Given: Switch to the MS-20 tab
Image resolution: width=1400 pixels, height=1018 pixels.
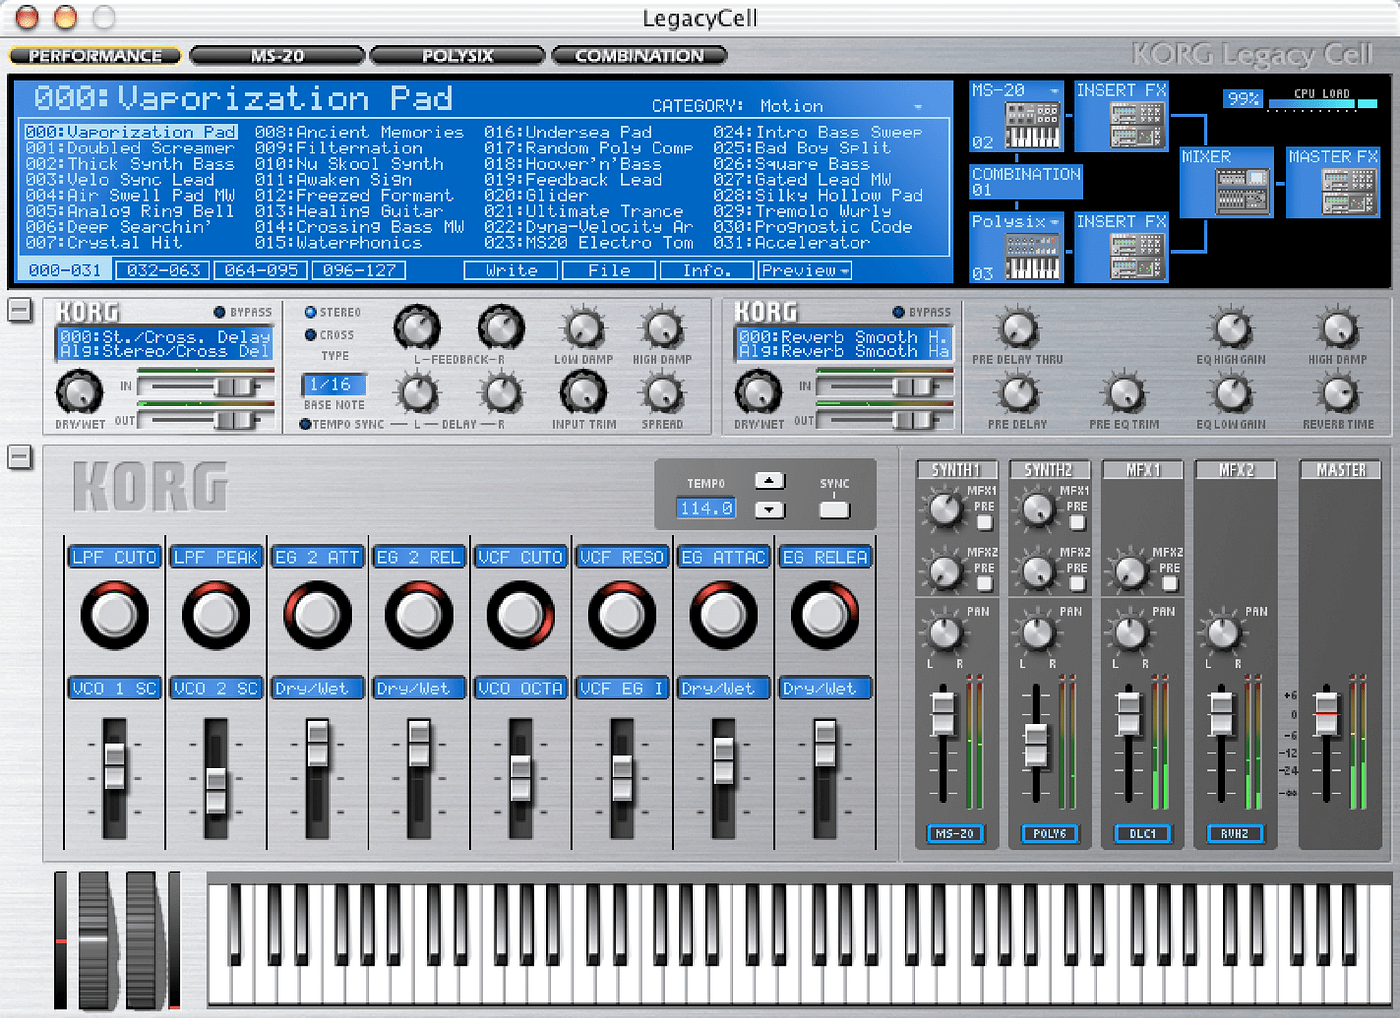Looking at the screenshot, I should (277, 56).
